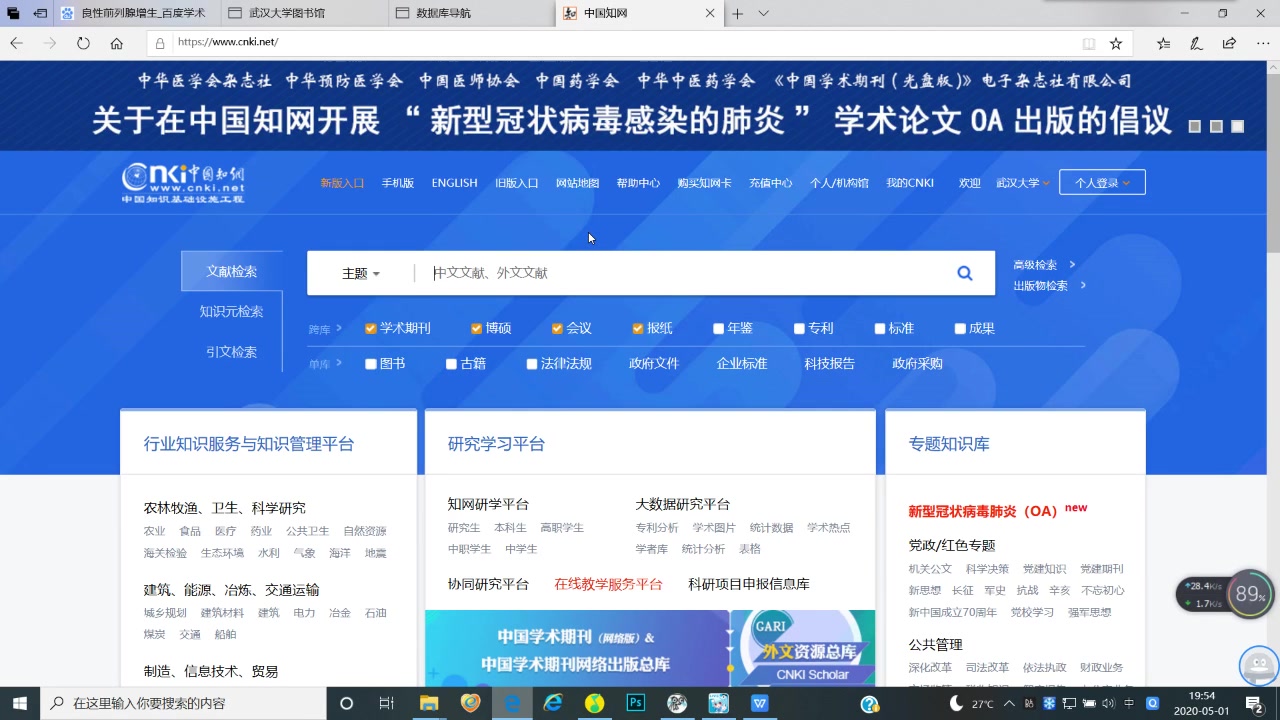This screenshot has height=720, width=1280.
Task: Check the 图书 checkbox
Action: 371,364
